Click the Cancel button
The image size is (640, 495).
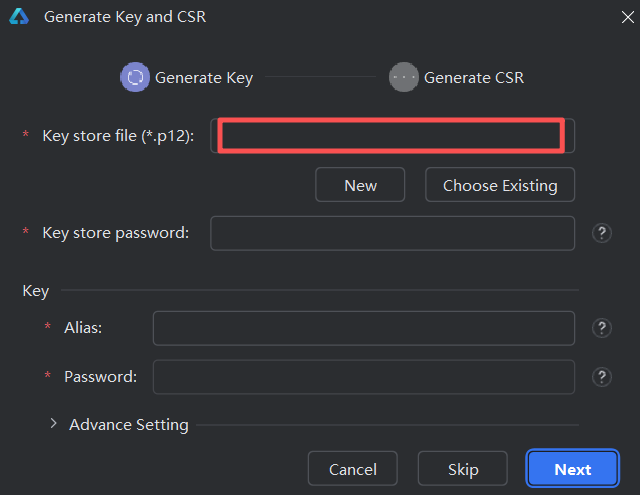coord(352,469)
